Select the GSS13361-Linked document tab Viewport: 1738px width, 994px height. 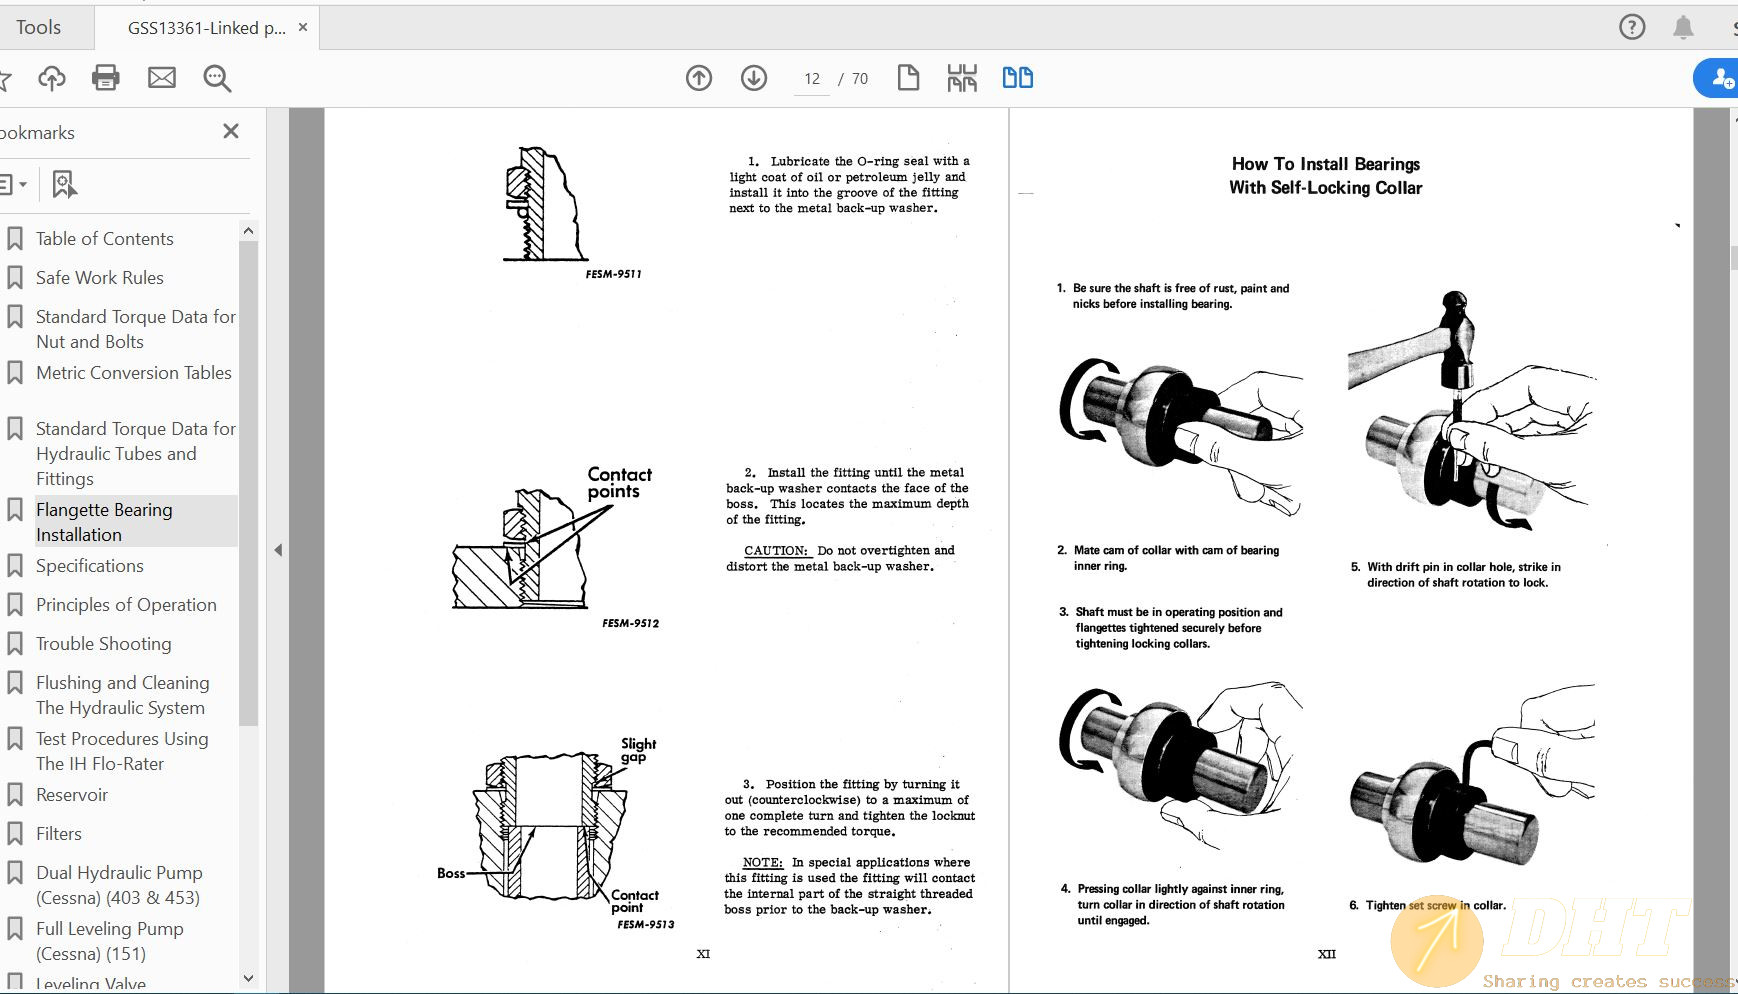206,28
